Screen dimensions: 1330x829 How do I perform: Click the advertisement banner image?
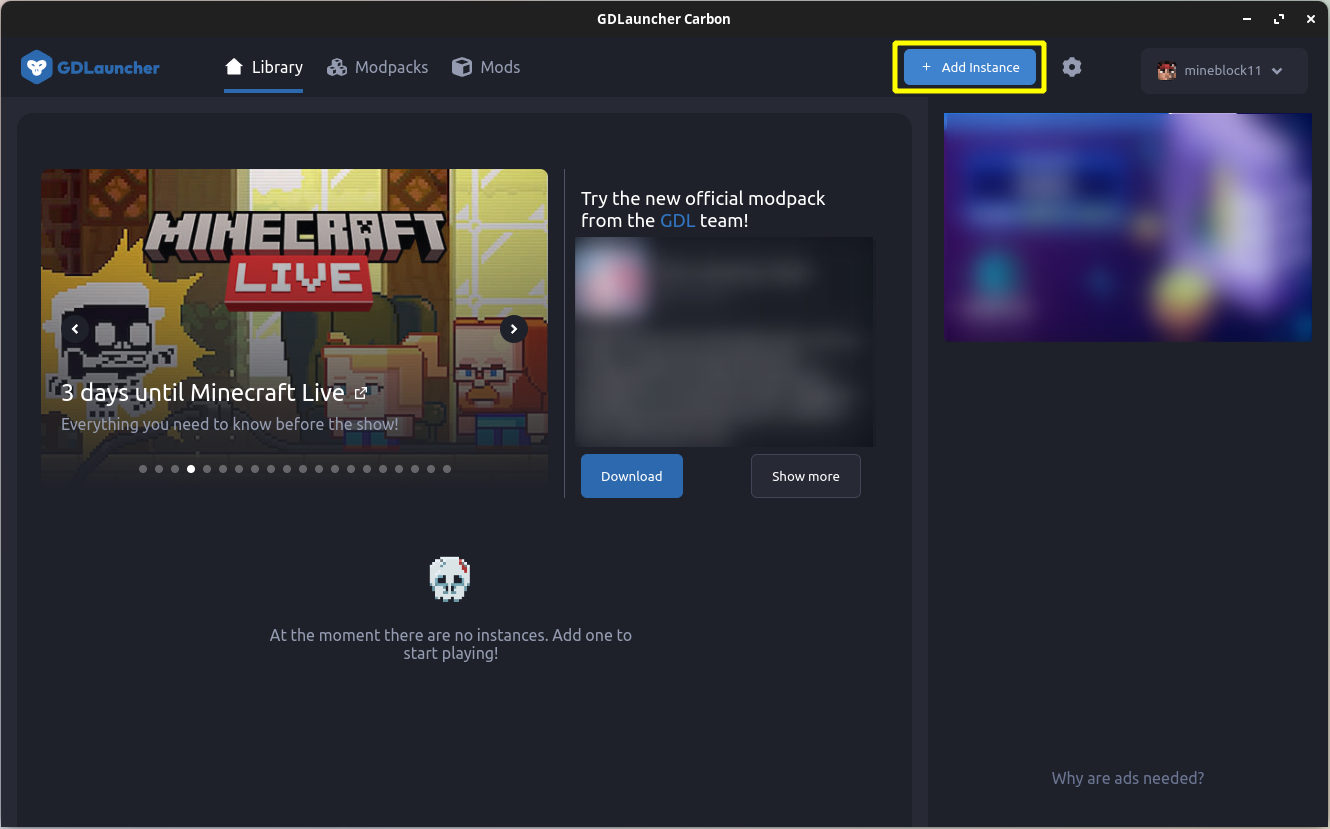click(1128, 227)
